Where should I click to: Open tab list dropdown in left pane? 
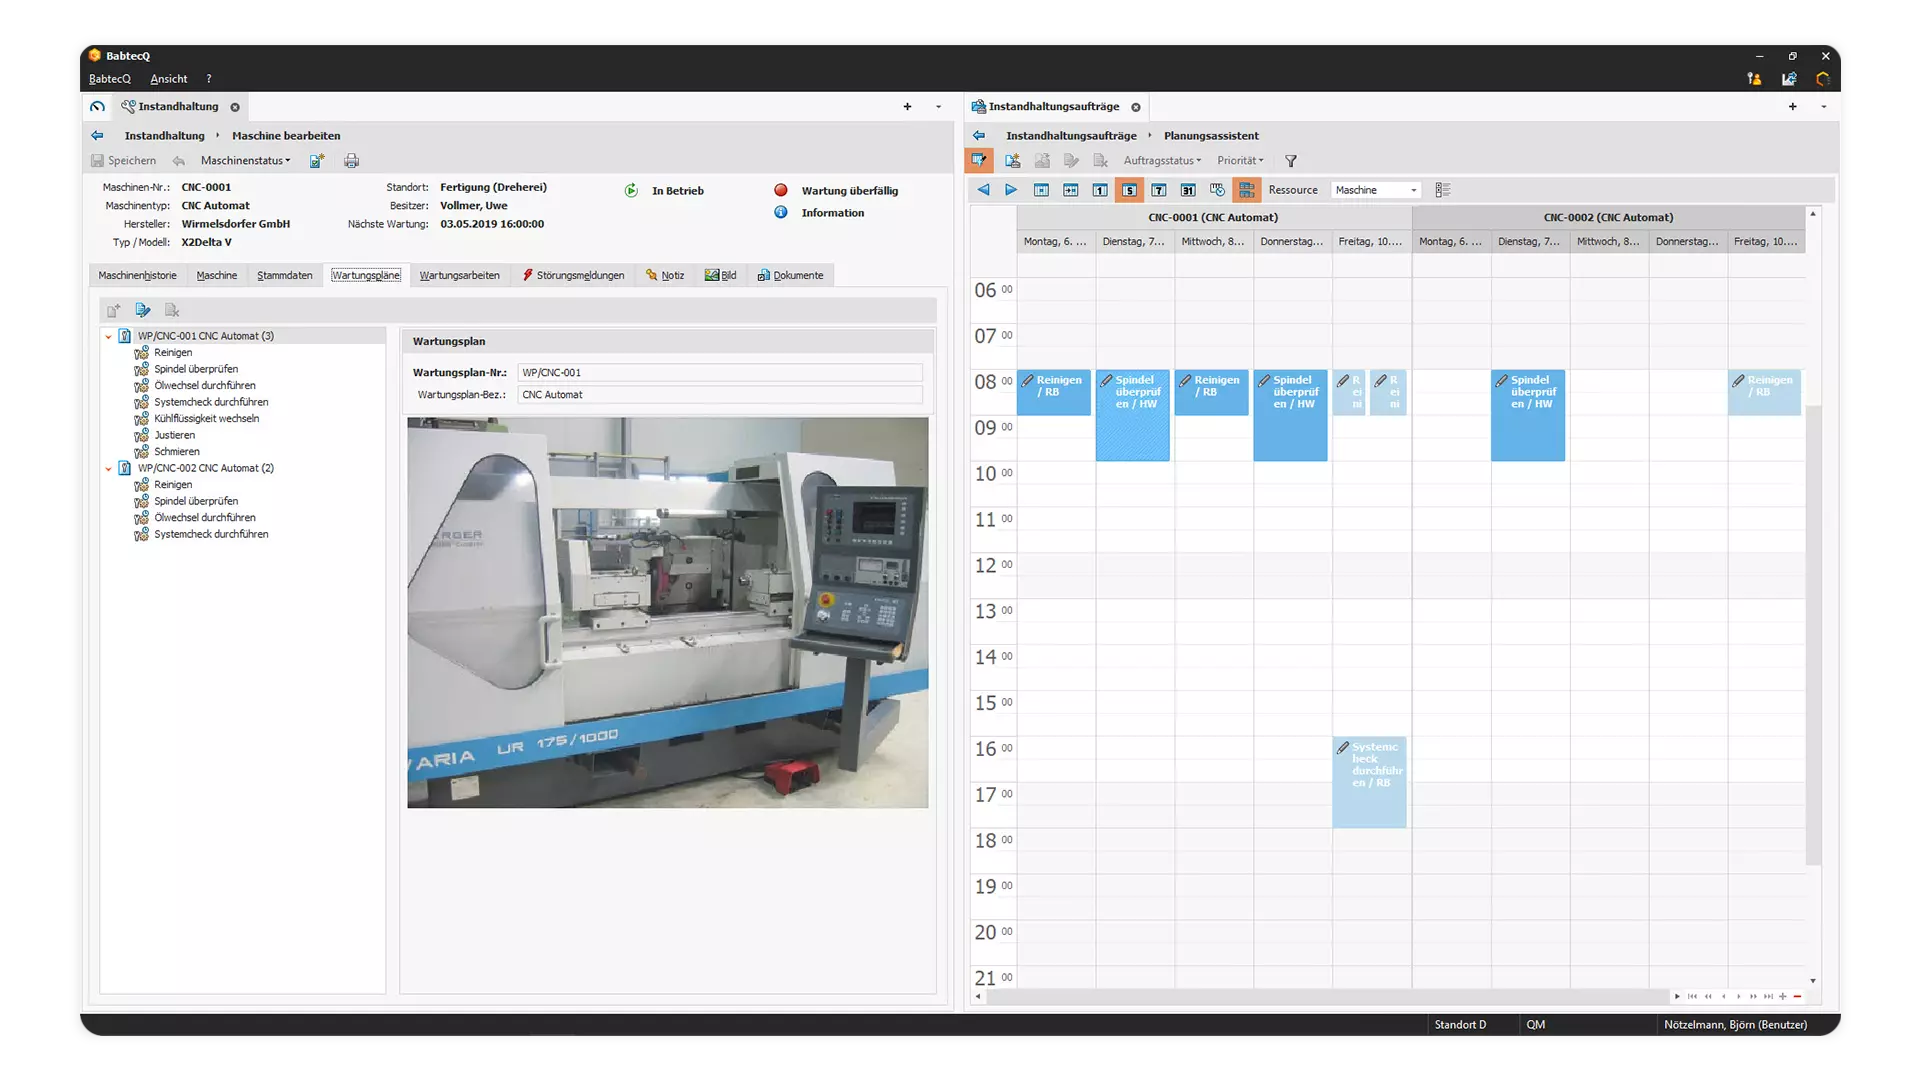(x=938, y=106)
